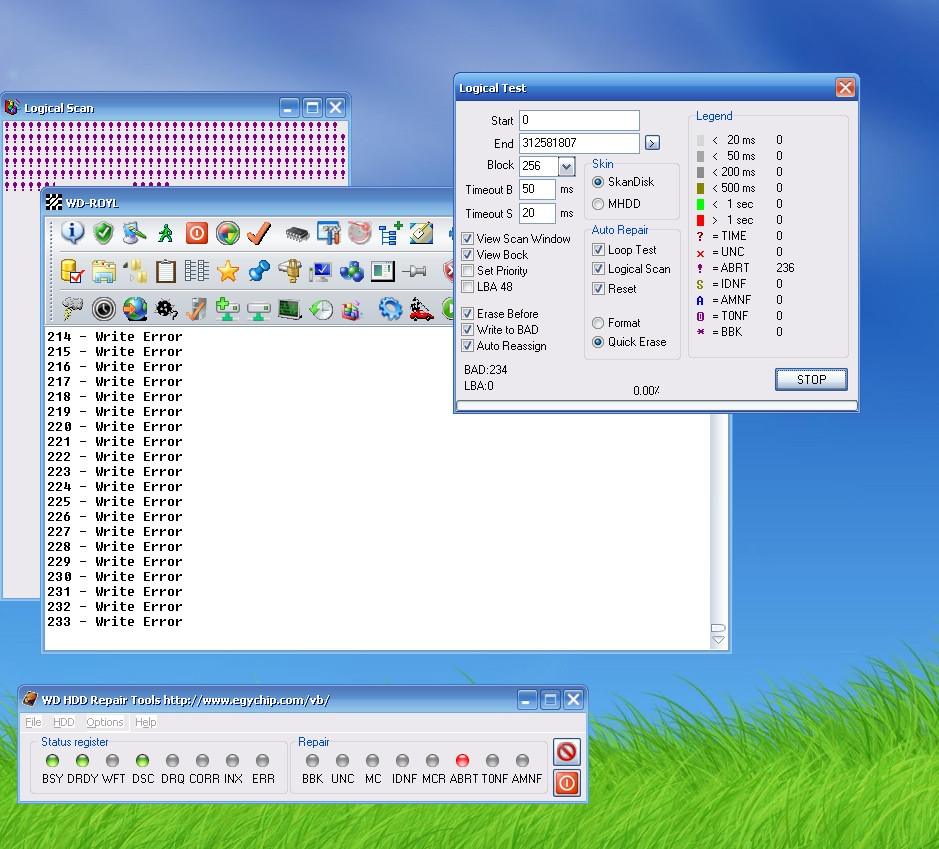Image resolution: width=939 pixels, height=849 pixels.
Task: Open the Block size dropdown
Action: coord(567,166)
